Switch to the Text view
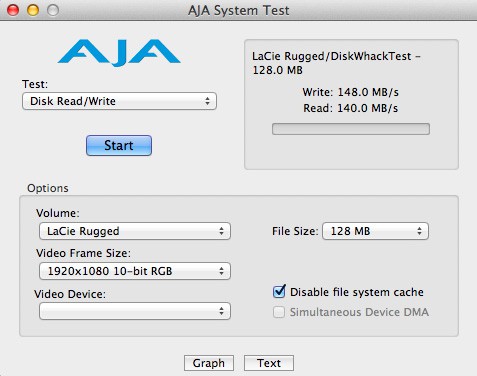Screen dimensions: 477x376 pos(269,363)
